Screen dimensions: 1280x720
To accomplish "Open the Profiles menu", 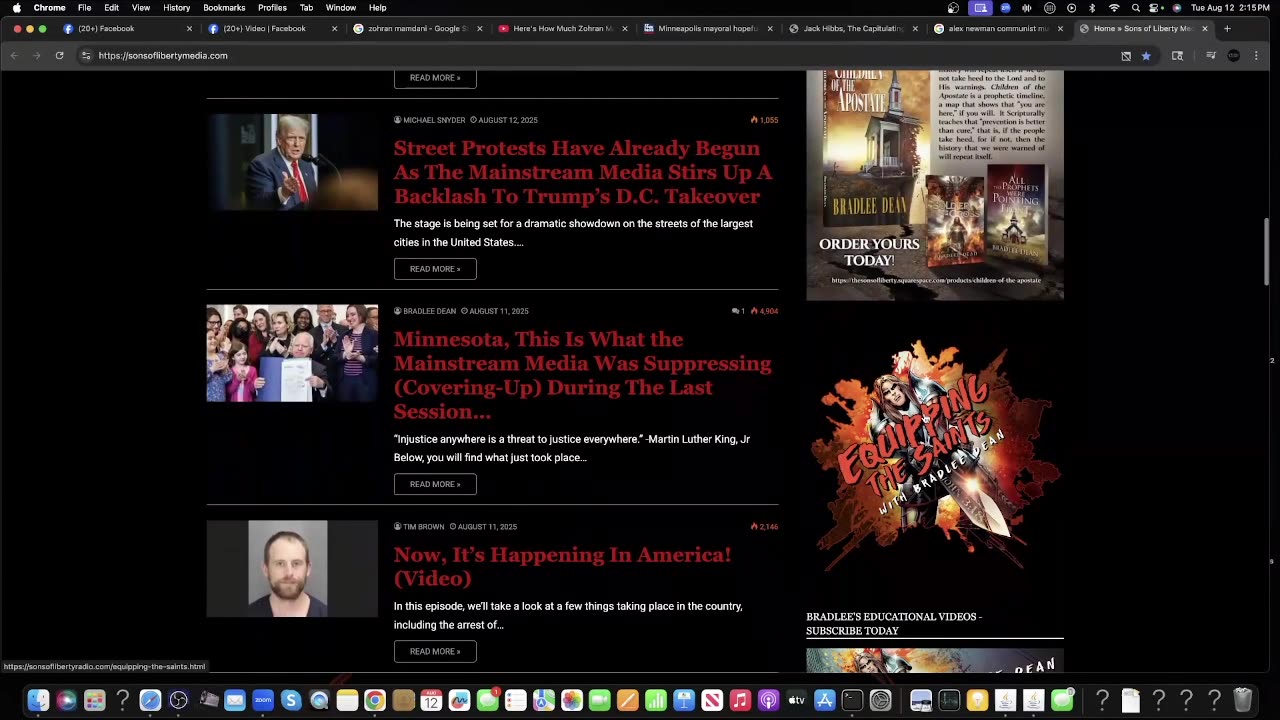I will pos(272,8).
